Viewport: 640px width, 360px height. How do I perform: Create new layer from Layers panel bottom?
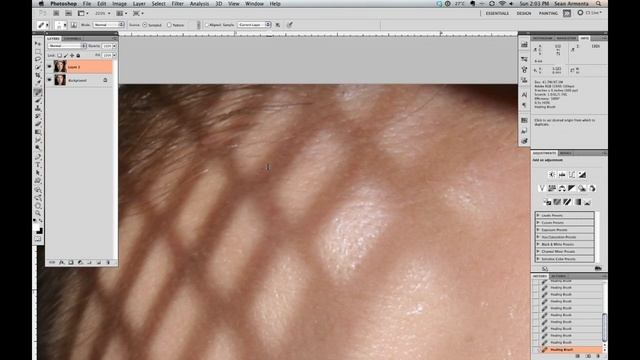[99, 262]
